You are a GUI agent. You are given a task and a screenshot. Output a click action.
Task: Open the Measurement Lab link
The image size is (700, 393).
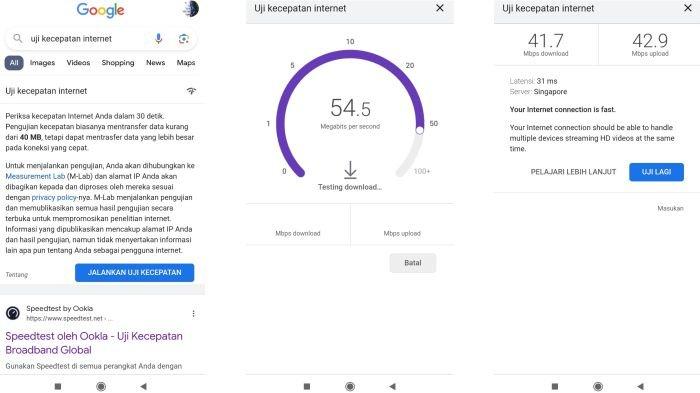pyautogui.click(x=35, y=176)
